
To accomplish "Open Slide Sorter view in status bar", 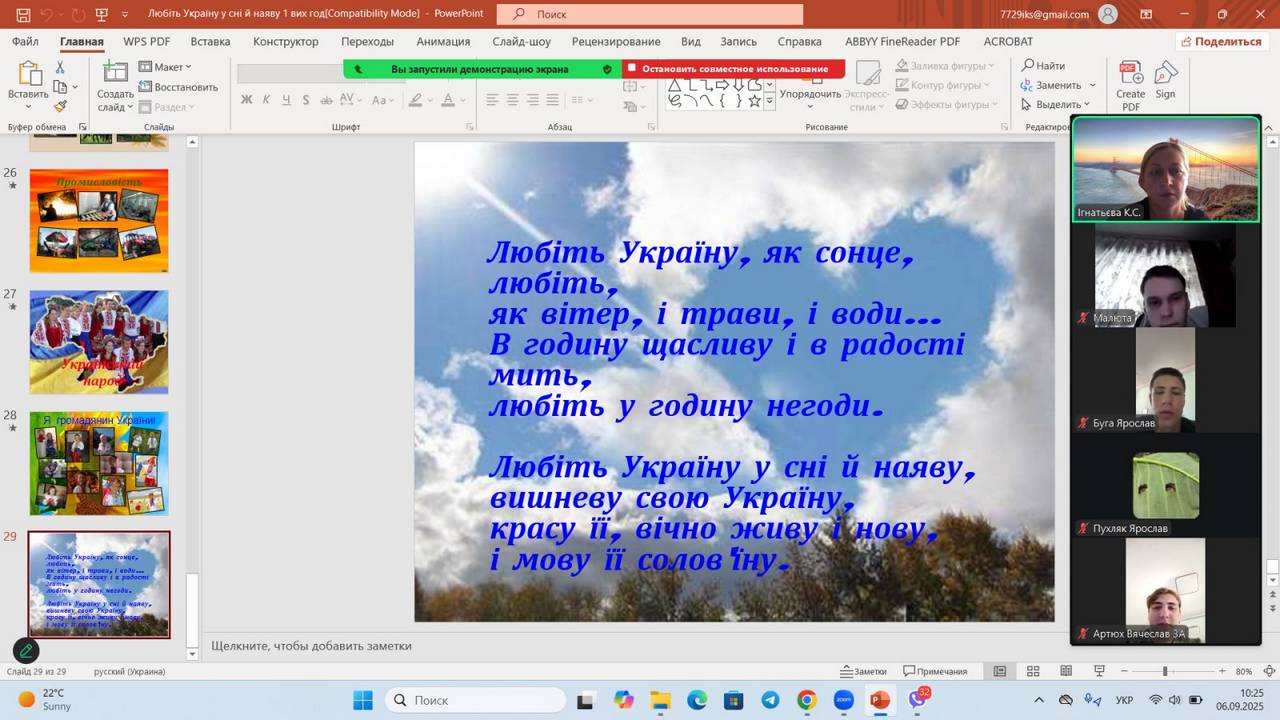I will click(x=1033, y=671).
